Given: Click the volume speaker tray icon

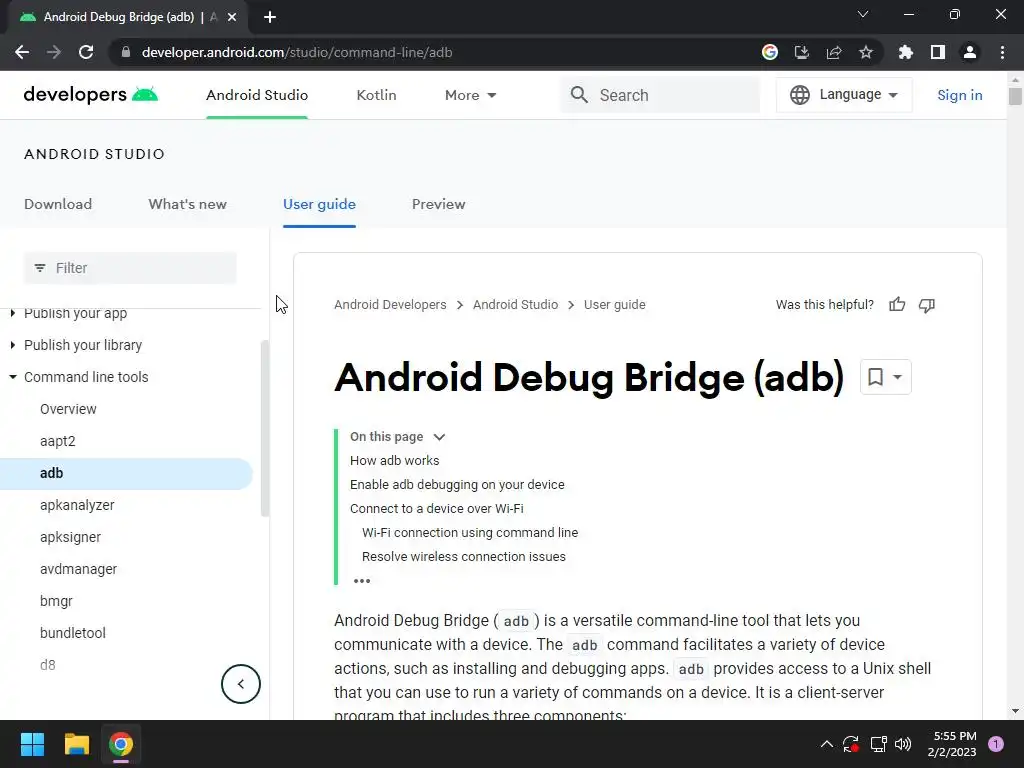Looking at the screenshot, I should pos(903,744).
